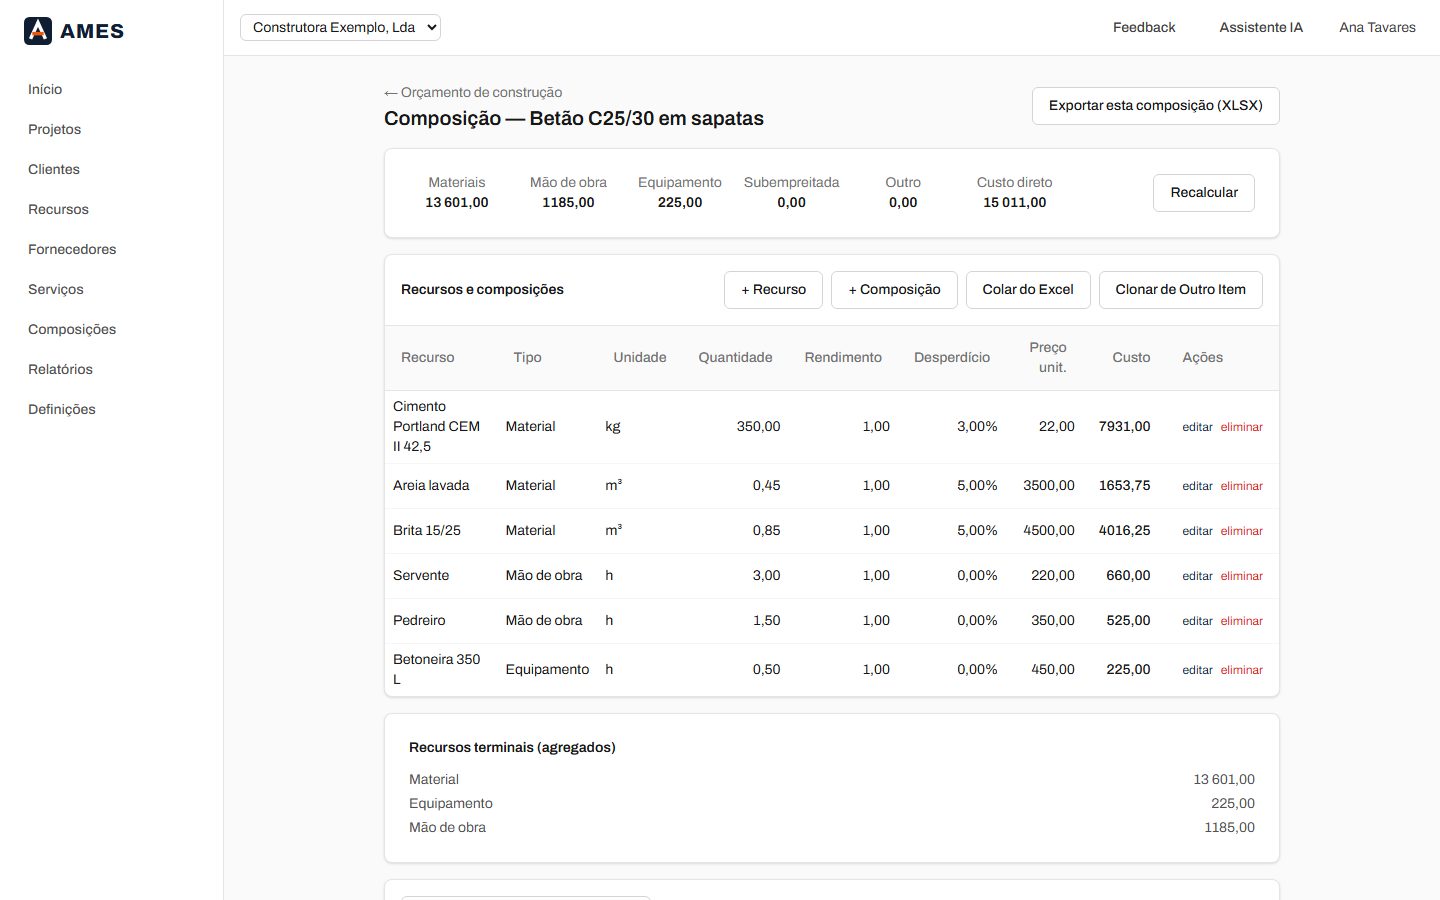Edit the Brita 15/25 row
This screenshot has height=900, width=1440.
pyautogui.click(x=1197, y=531)
